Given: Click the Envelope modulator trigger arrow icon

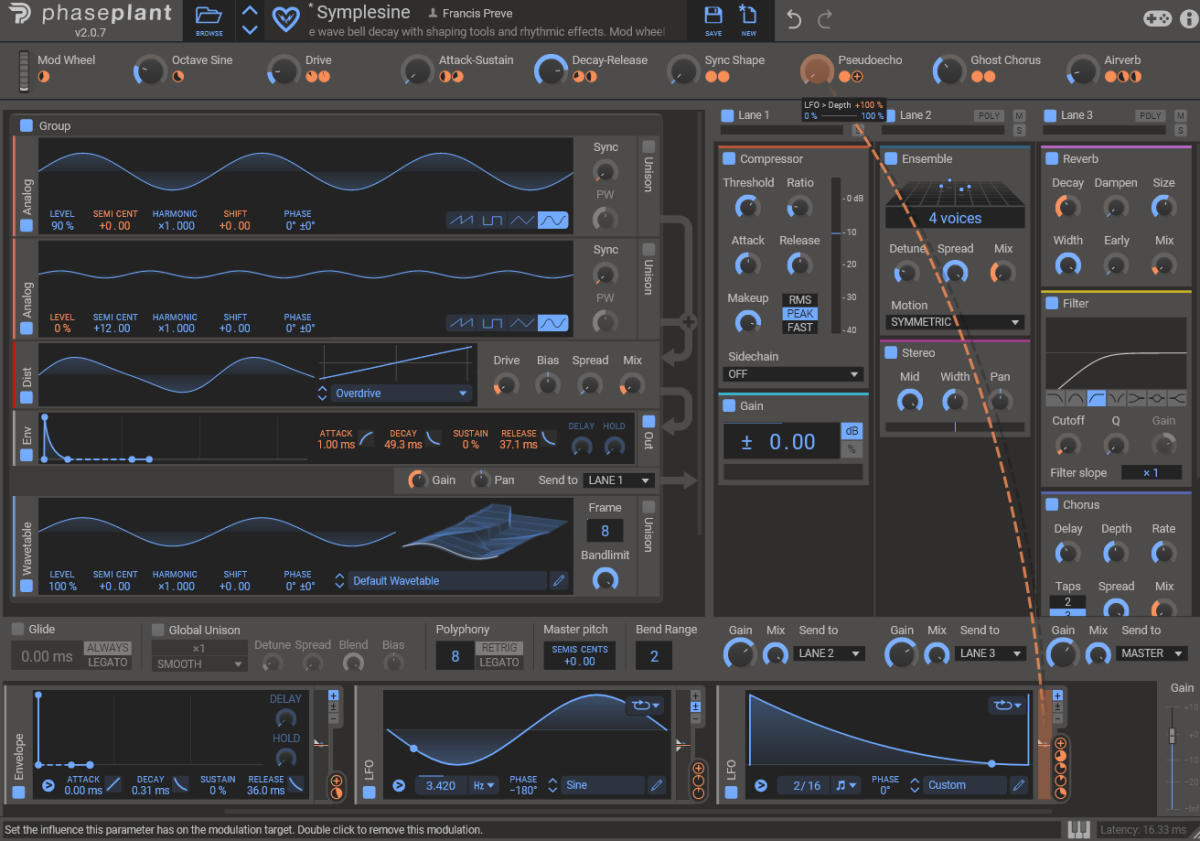Looking at the screenshot, I should pyautogui.click(x=48, y=785).
